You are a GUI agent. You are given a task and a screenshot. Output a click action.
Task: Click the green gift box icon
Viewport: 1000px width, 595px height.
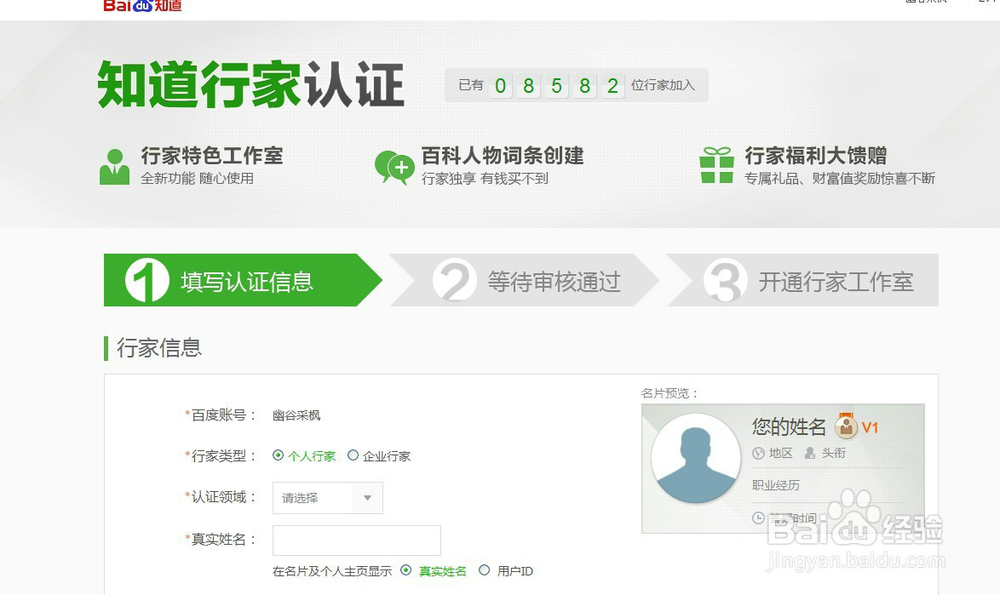(717, 165)
